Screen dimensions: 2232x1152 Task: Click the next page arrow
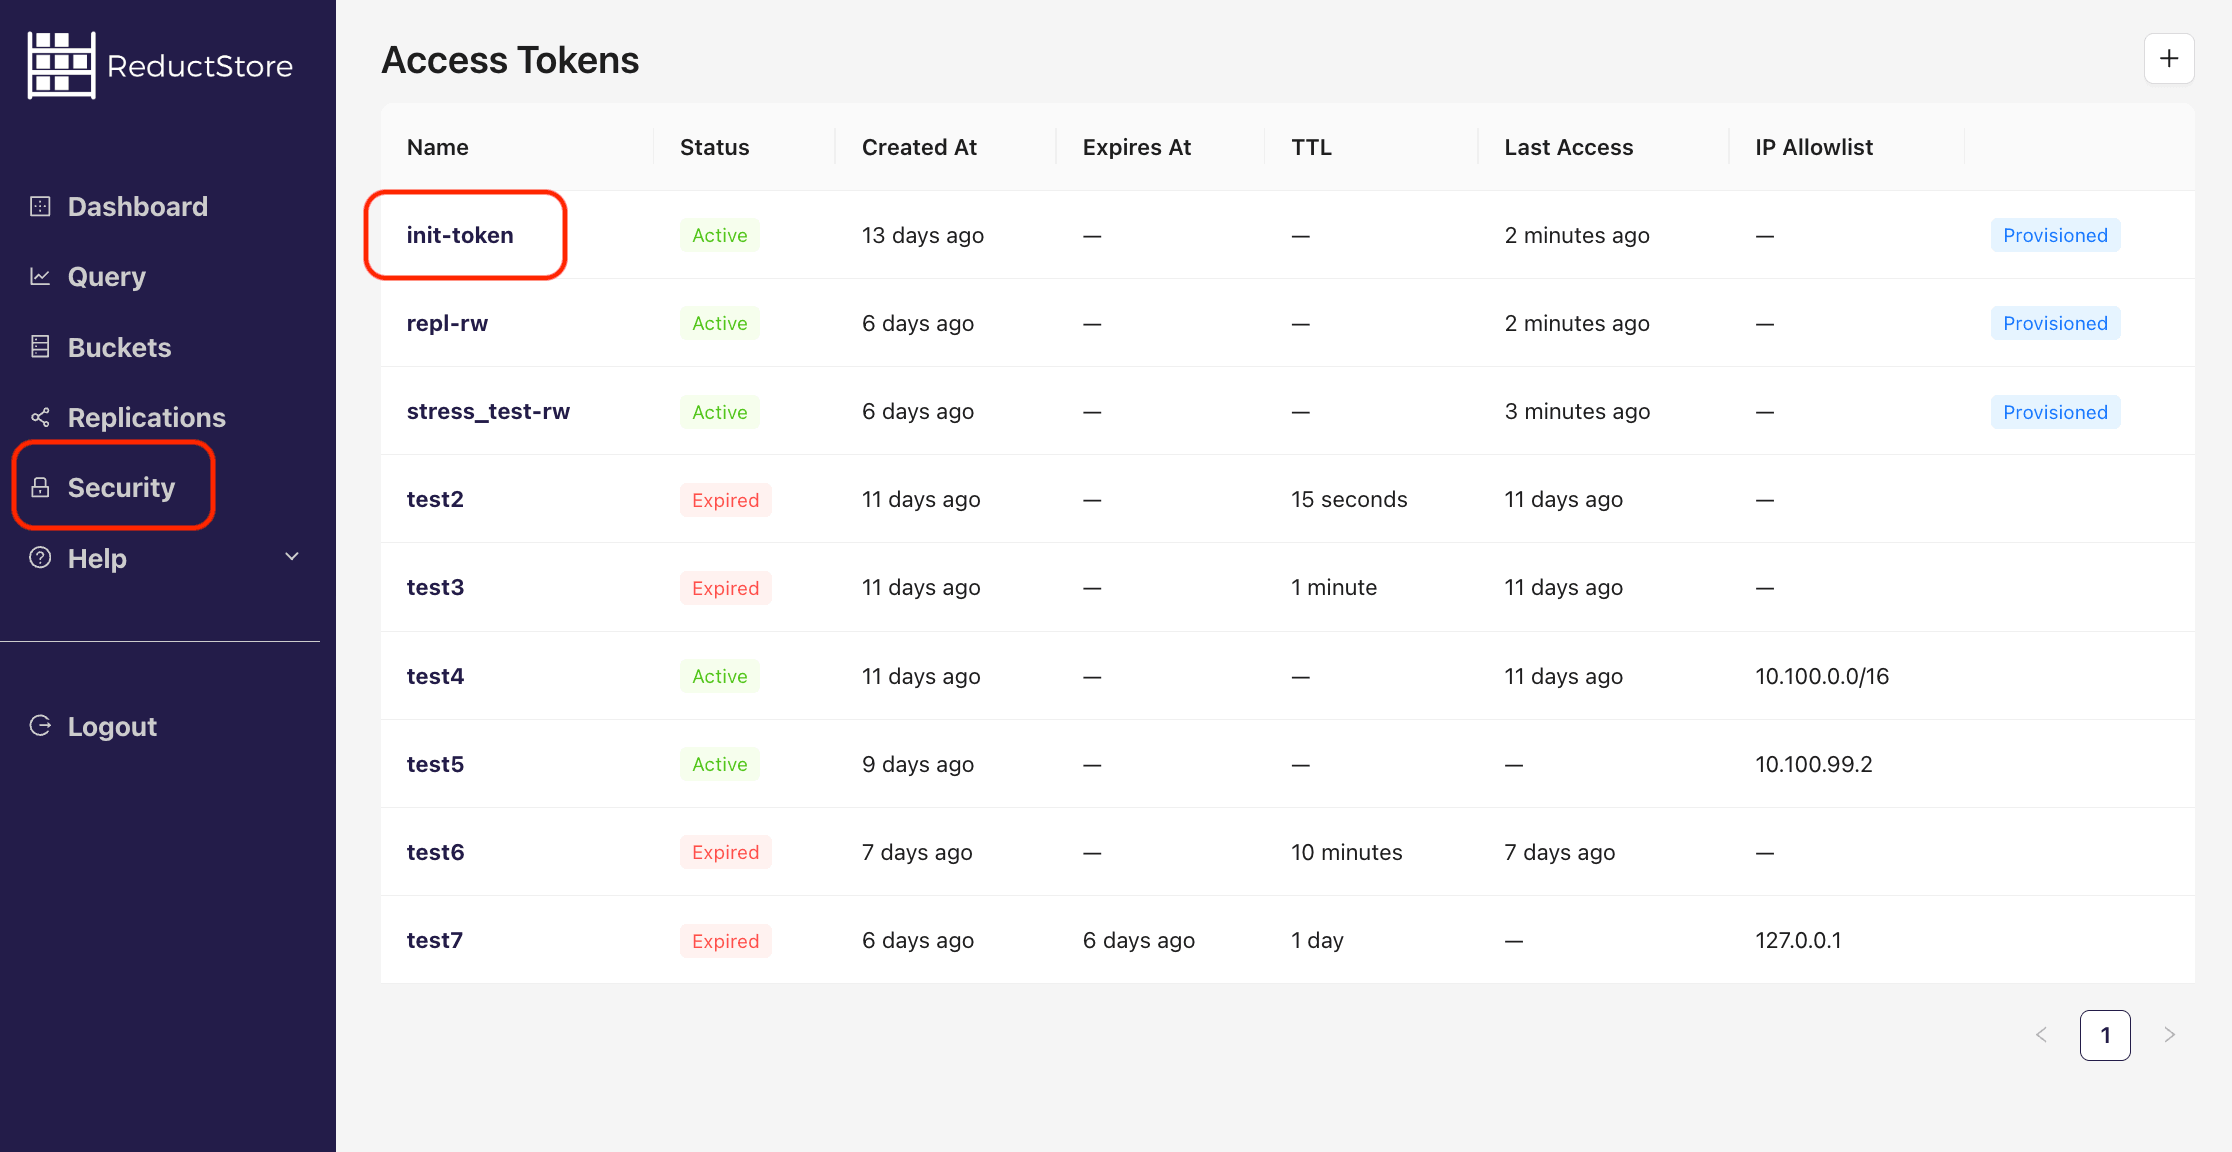2170,1035
